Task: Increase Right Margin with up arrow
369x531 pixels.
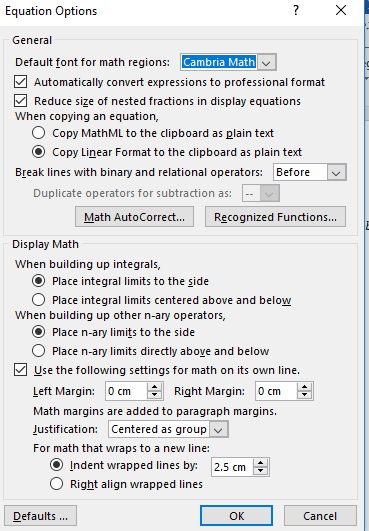Action: (305, 387)
